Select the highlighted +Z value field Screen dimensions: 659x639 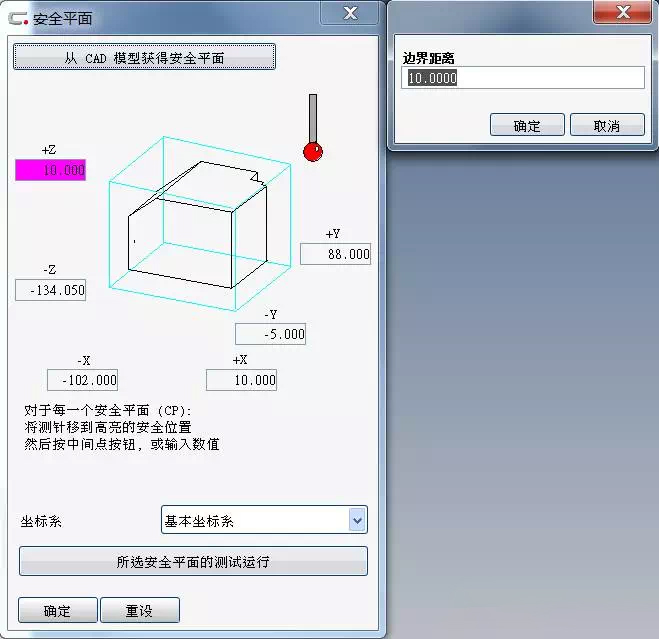[x=51, y=171]
